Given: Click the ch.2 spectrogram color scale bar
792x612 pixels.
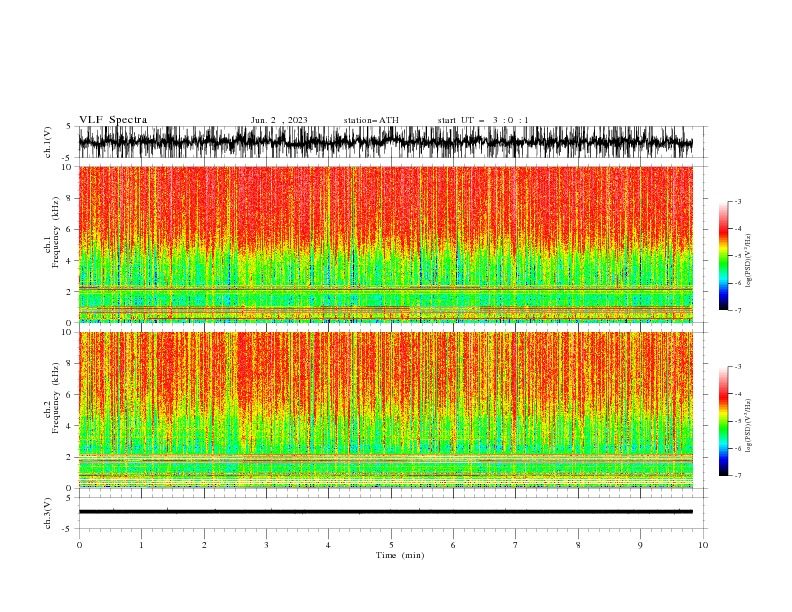Looking at the screenshot, I should coord(723,421).
